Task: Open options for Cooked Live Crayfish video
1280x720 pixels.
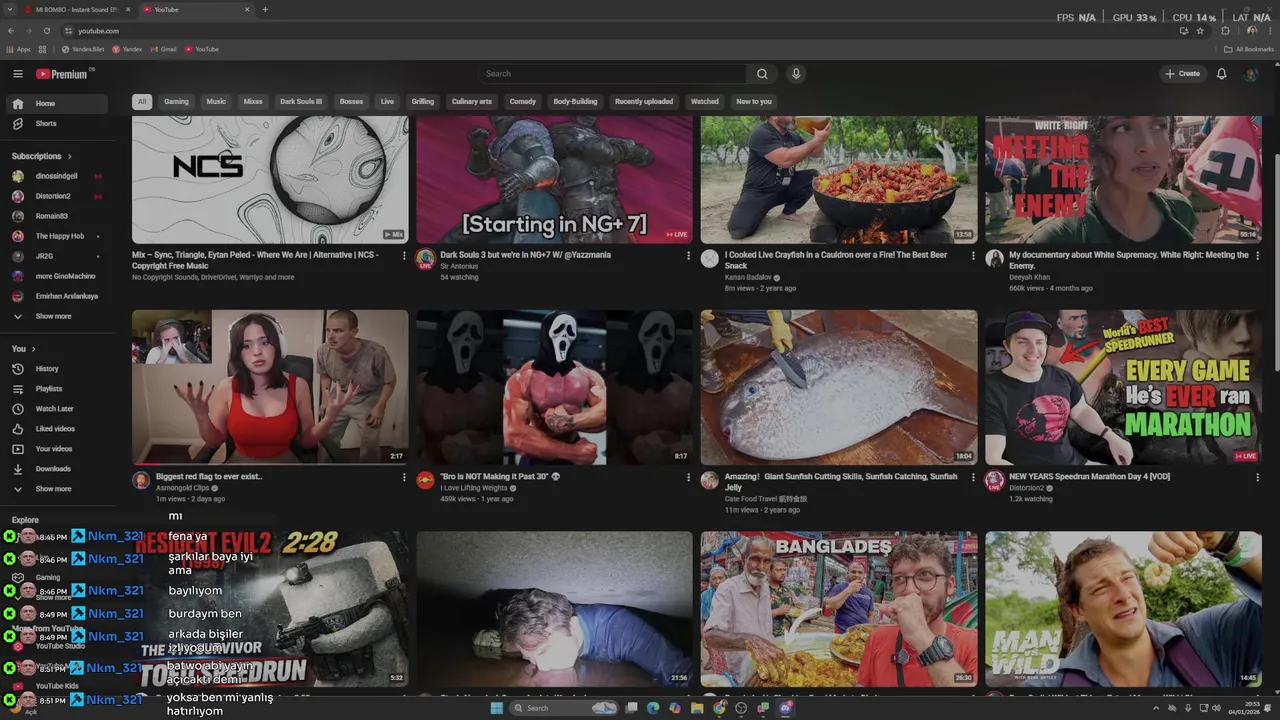Action: [973, 256]
